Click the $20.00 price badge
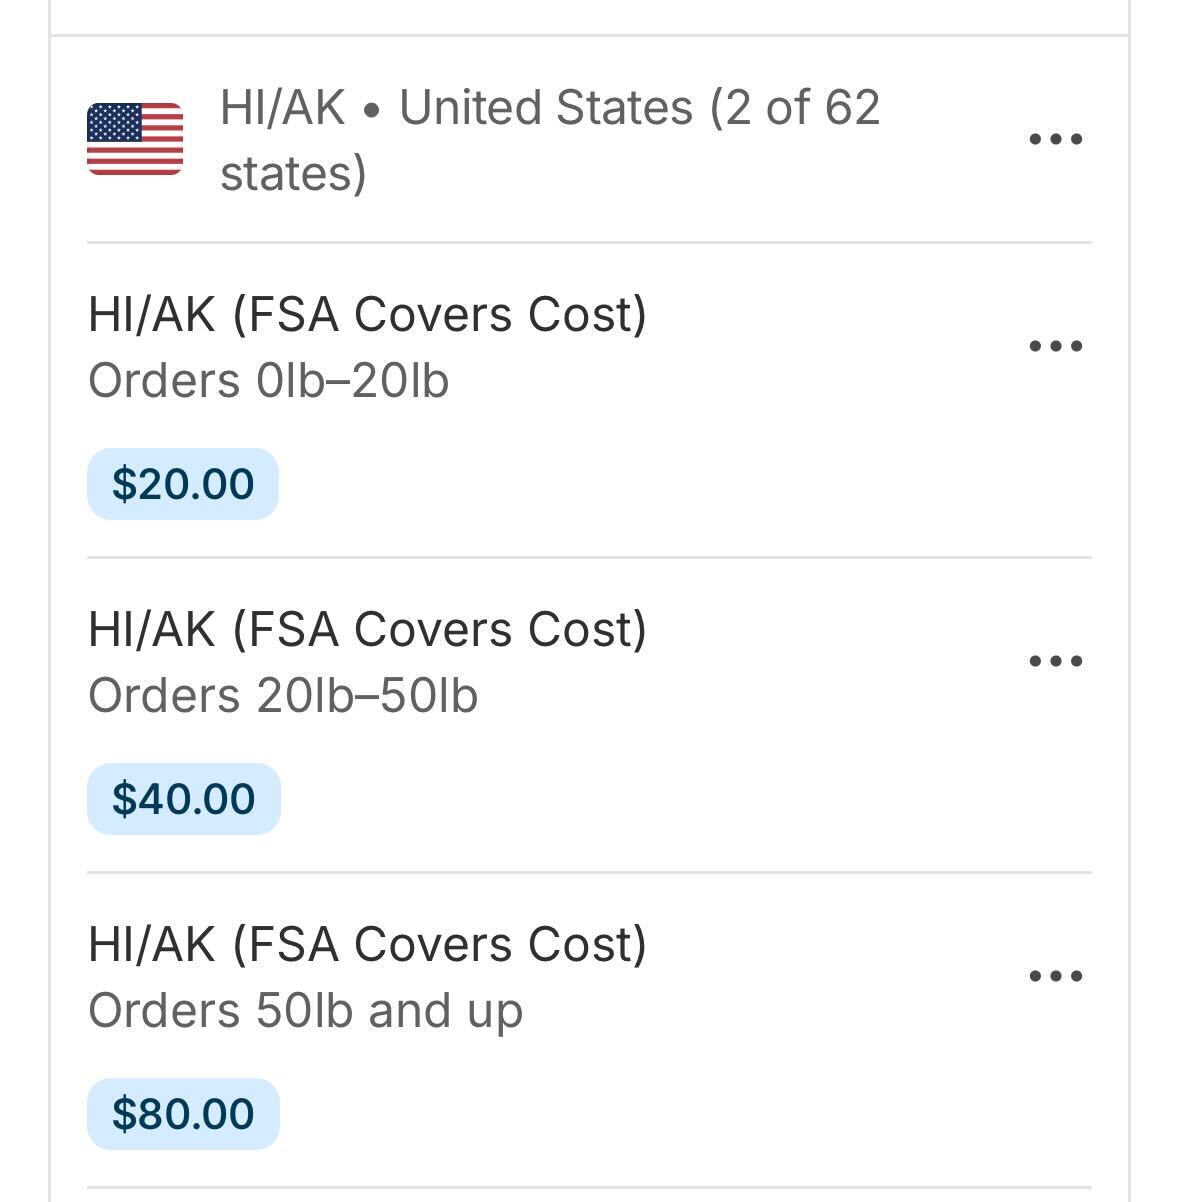This screenshot has width=1179, height=1202. (183, 484)
